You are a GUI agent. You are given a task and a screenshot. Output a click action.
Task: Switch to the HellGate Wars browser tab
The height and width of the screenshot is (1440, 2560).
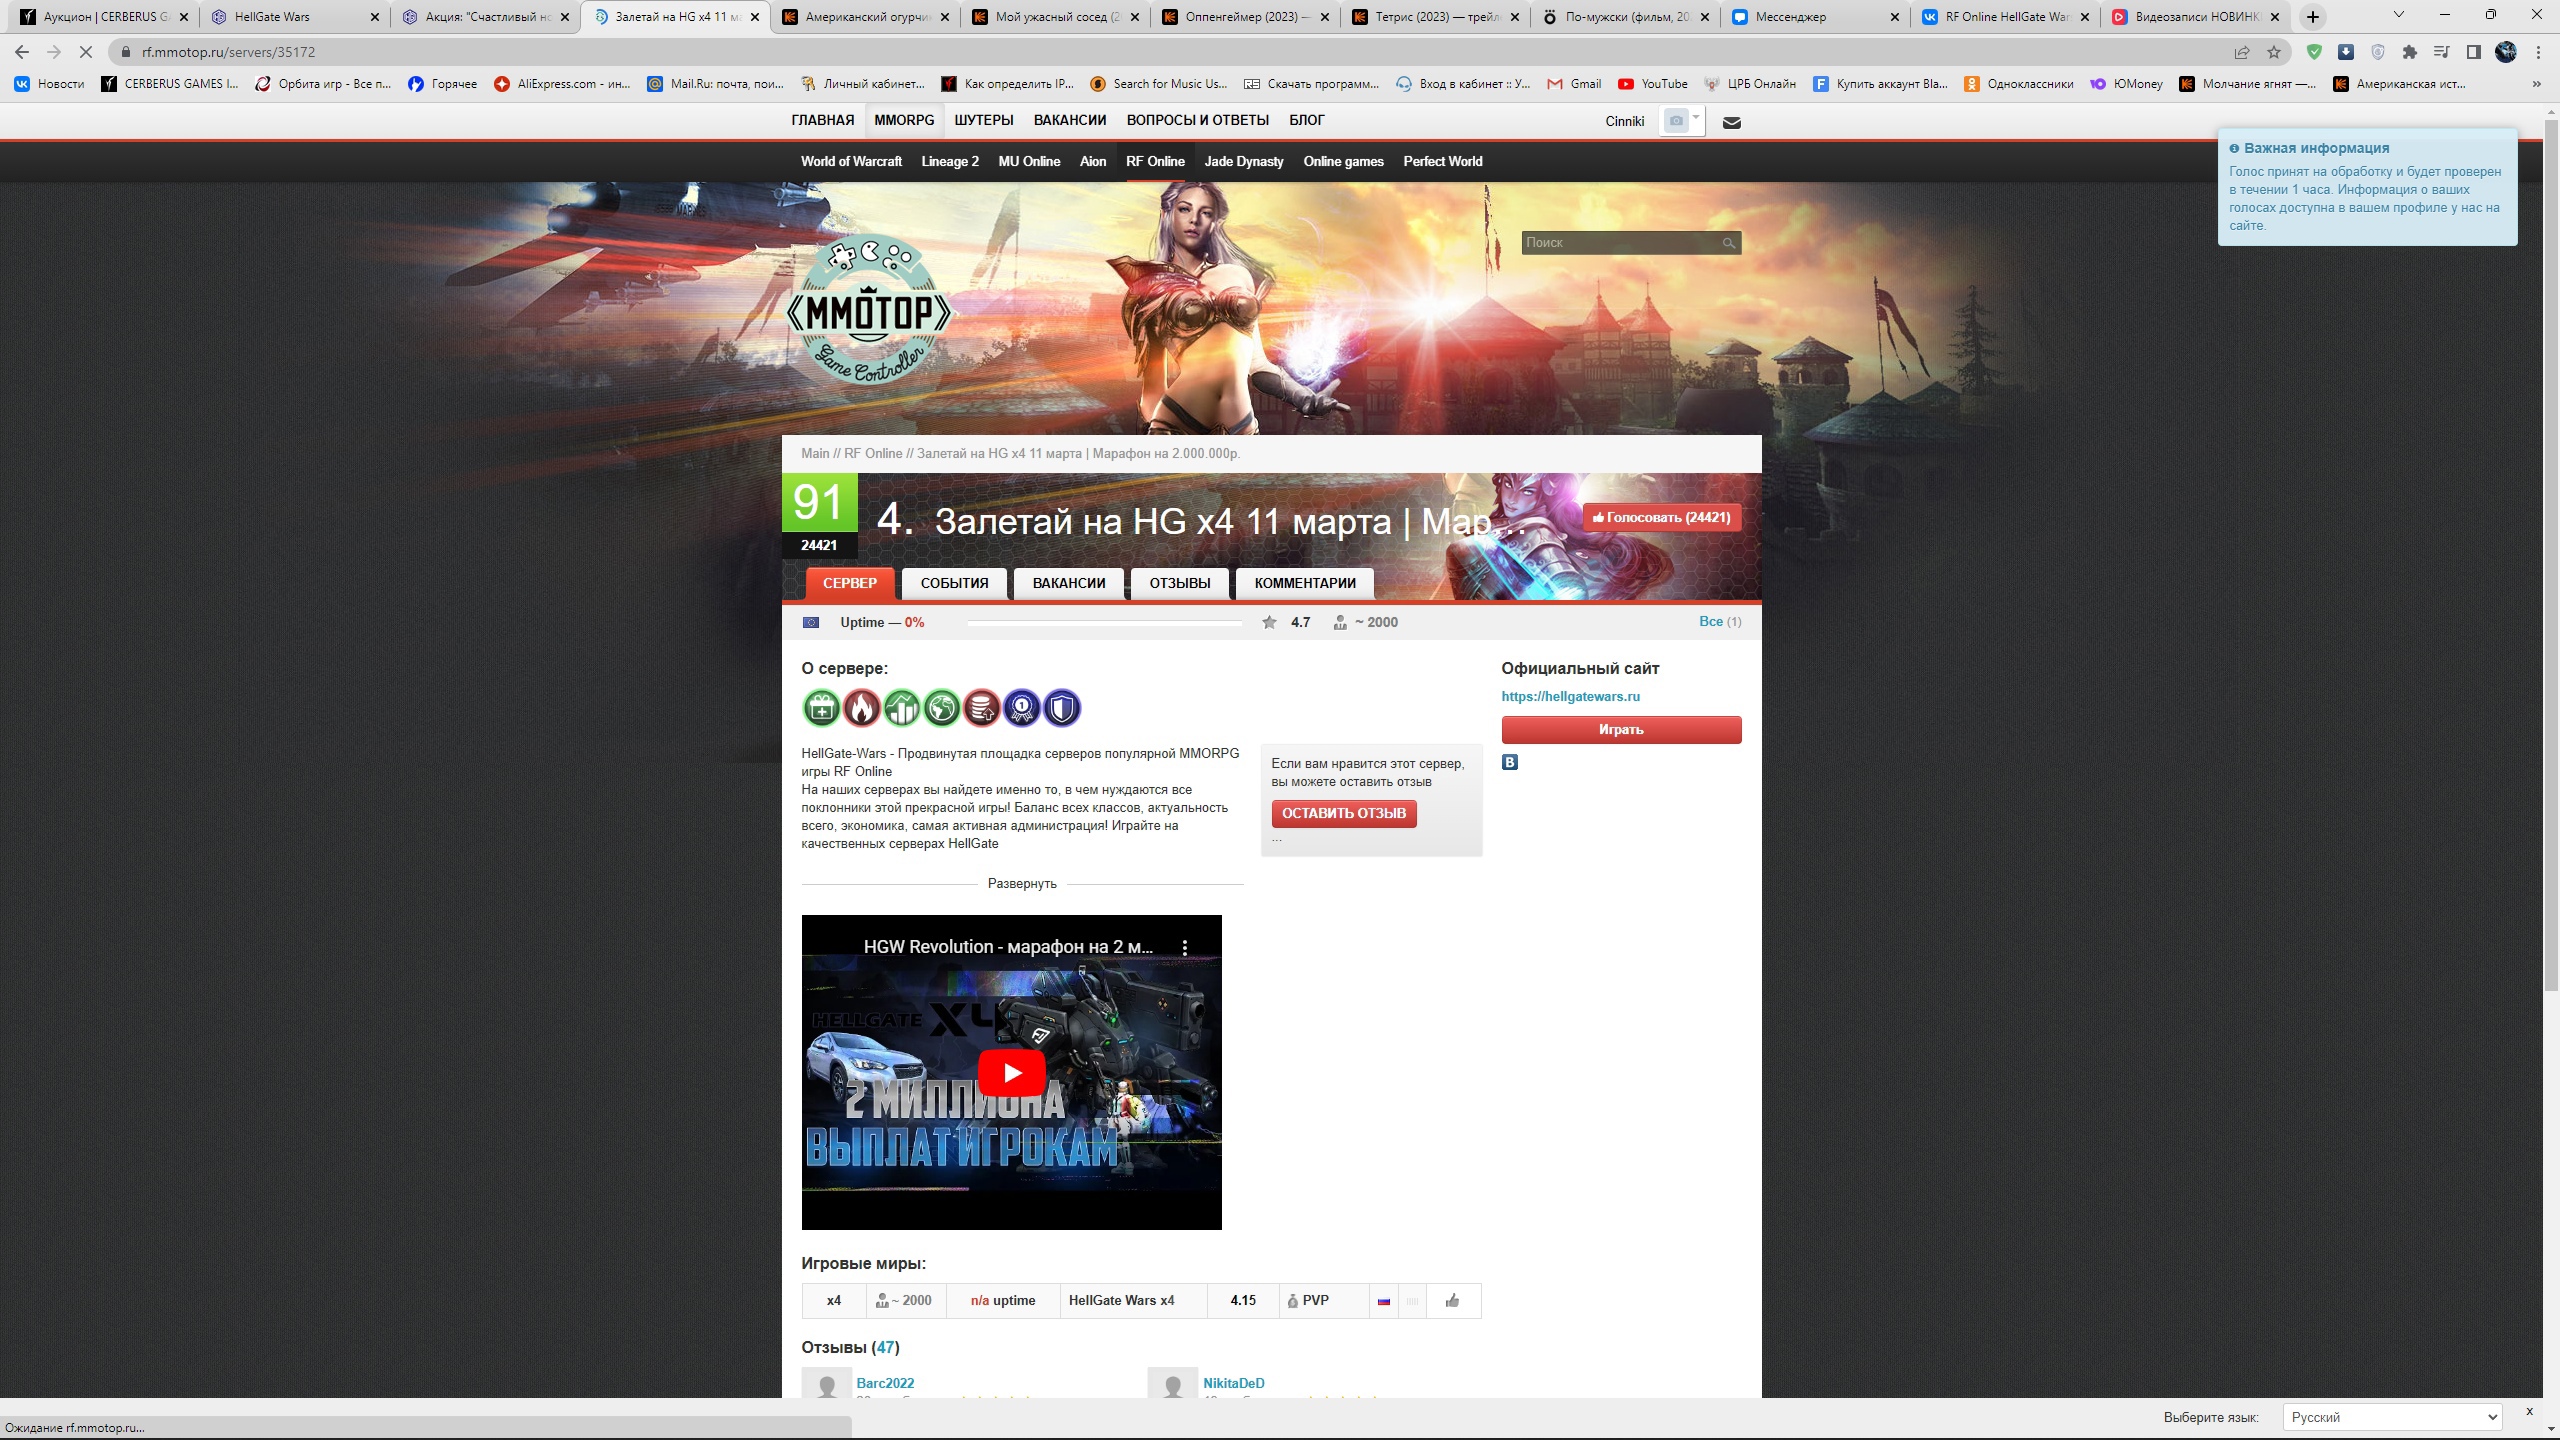coord(293,17)
